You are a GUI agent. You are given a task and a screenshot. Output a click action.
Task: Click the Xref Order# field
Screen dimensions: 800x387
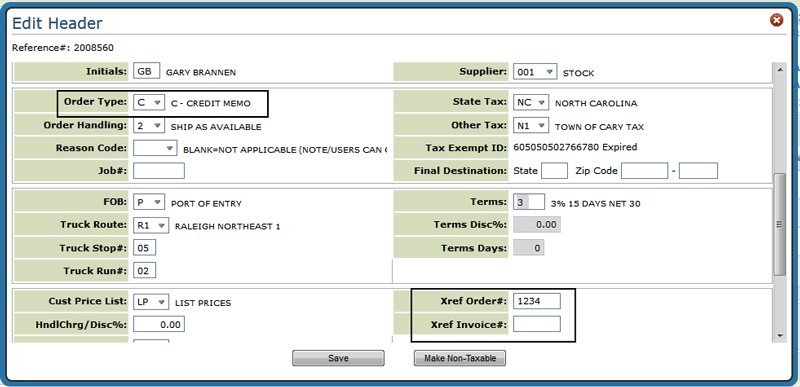(537, 301)
